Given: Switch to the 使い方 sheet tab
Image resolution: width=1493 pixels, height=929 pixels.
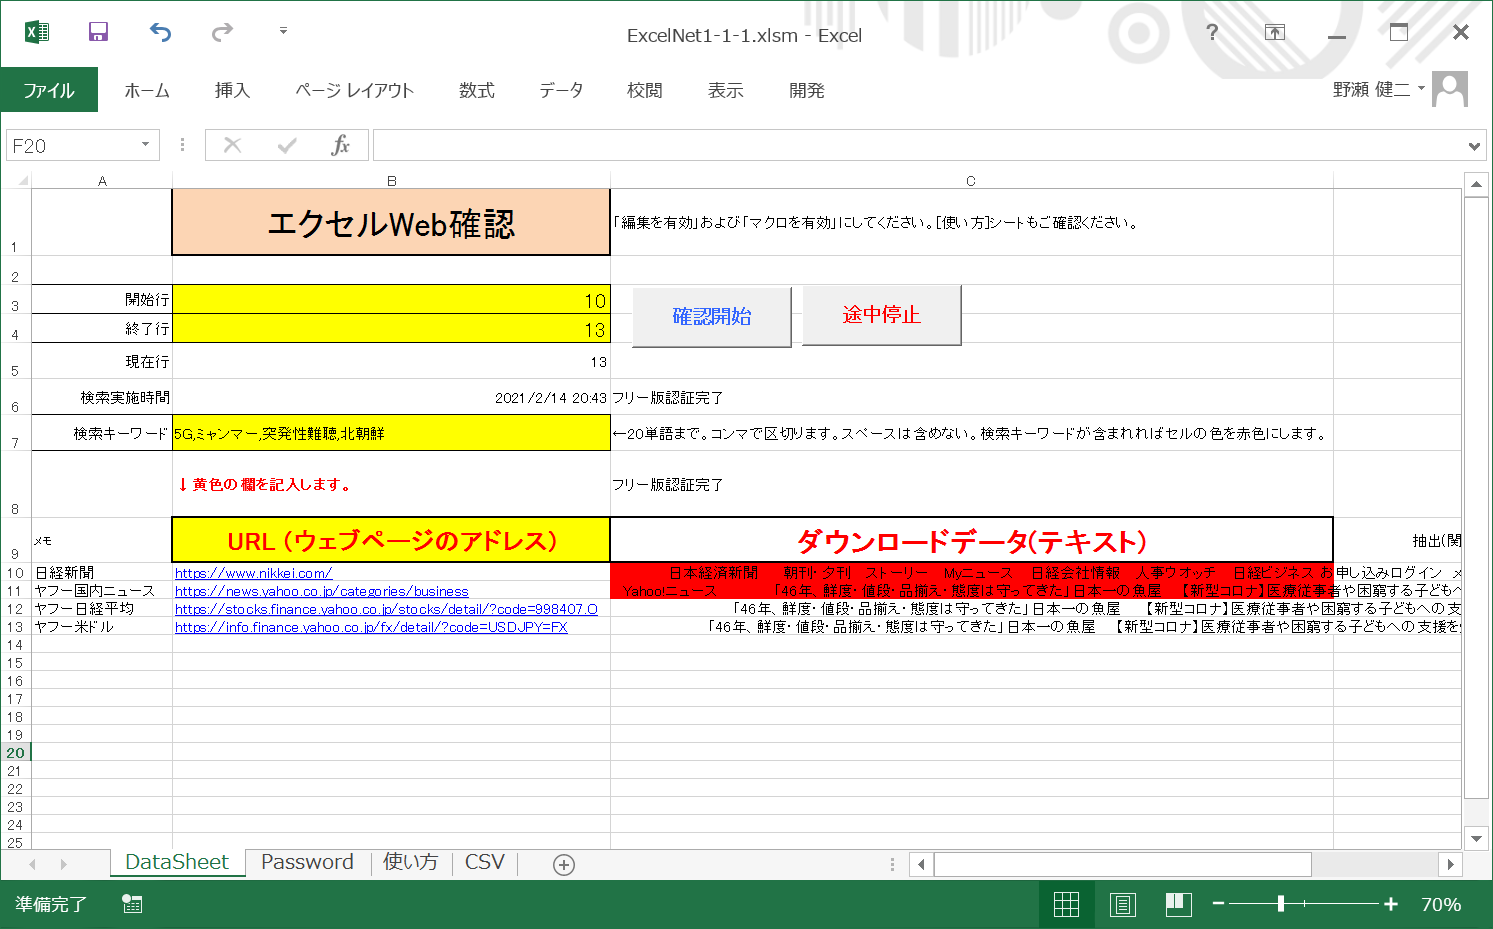Looking at the screenshot, I should (410, 862).
